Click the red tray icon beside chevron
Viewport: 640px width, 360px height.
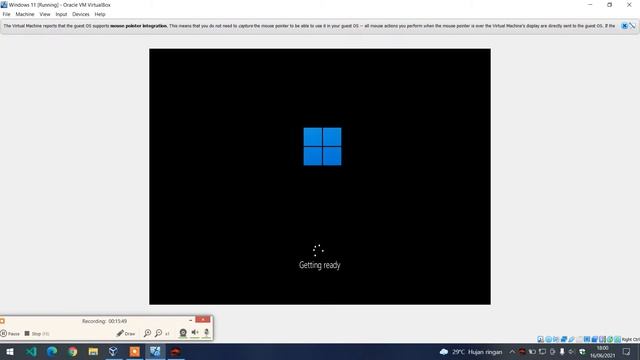(522, 351)
